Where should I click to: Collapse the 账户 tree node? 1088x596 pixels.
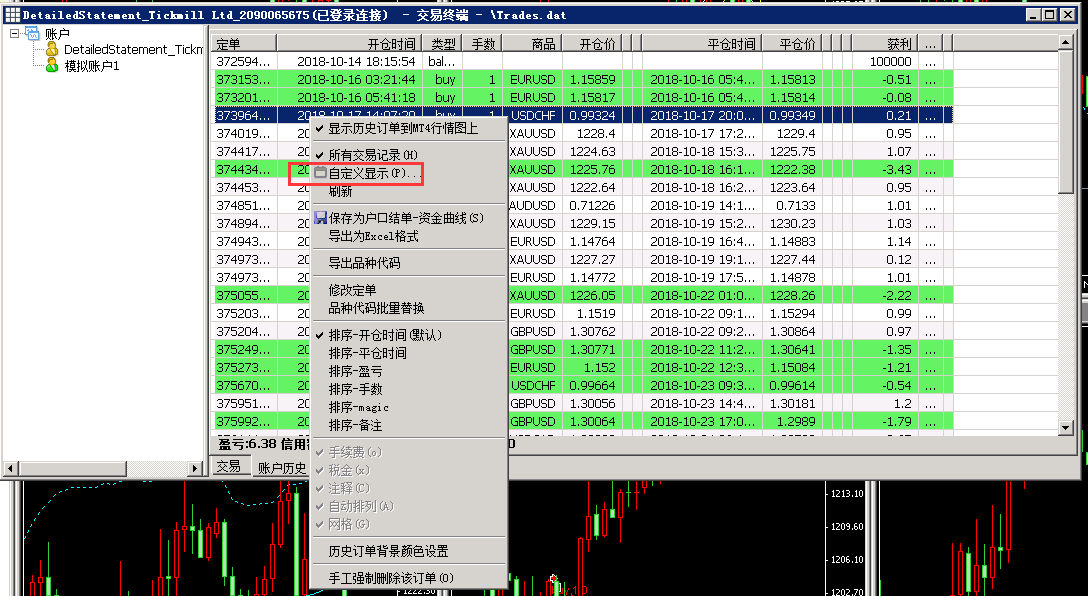point(14,34)
